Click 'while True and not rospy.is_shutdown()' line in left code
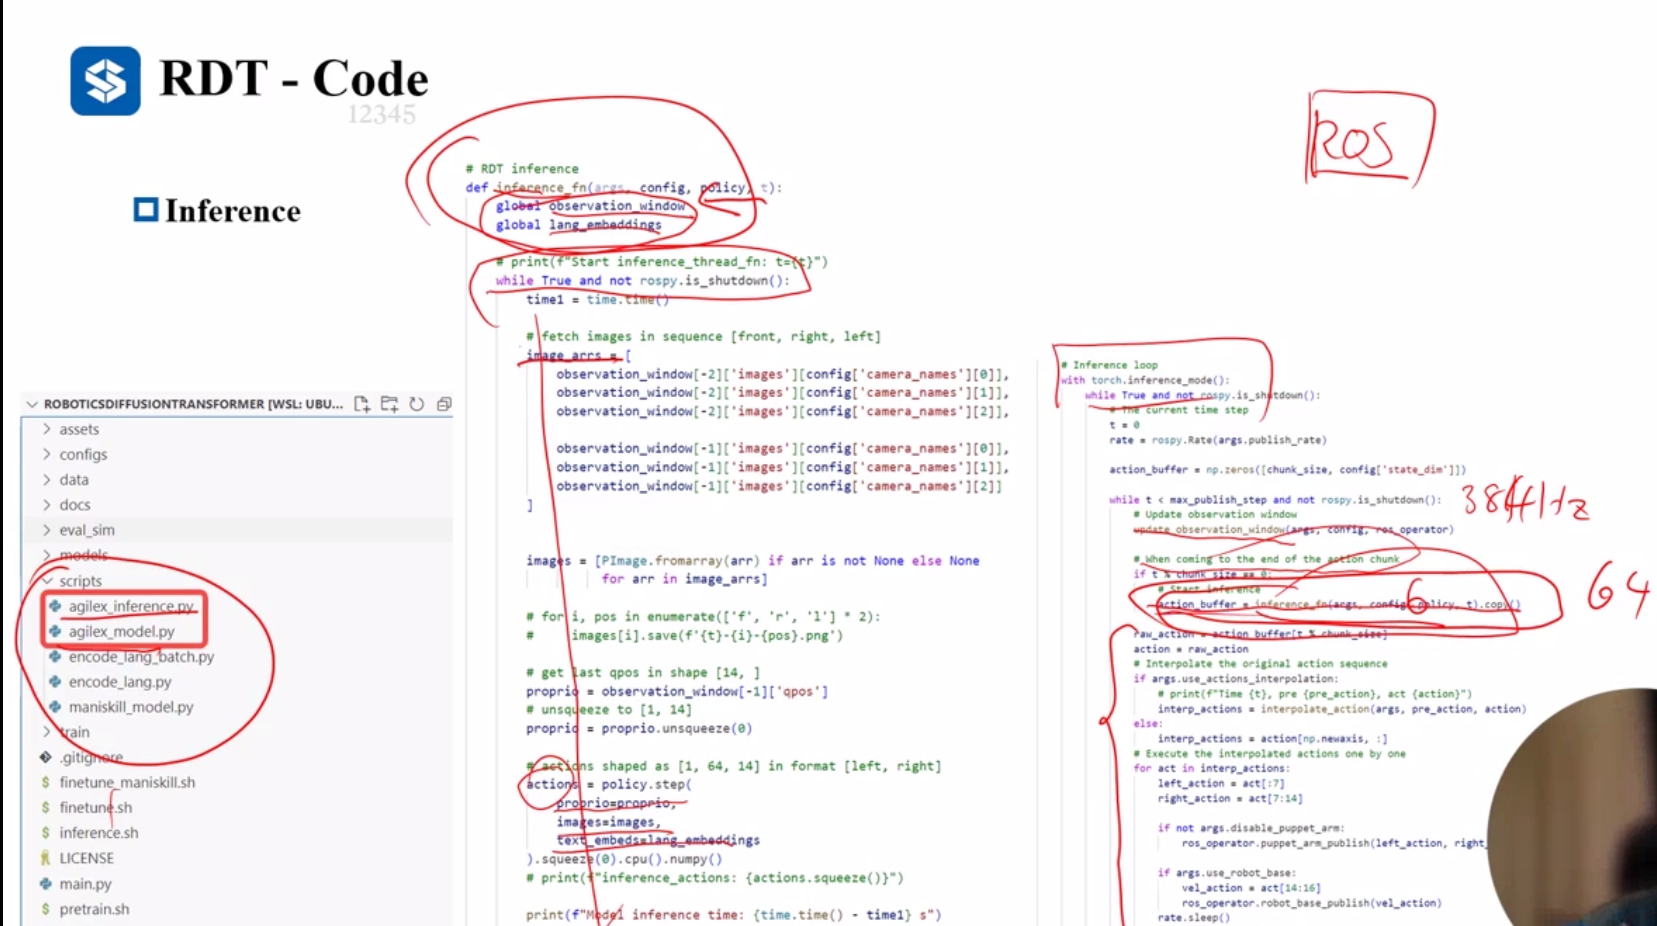Viewport: 1657px width, 926px height. (643, 280)
